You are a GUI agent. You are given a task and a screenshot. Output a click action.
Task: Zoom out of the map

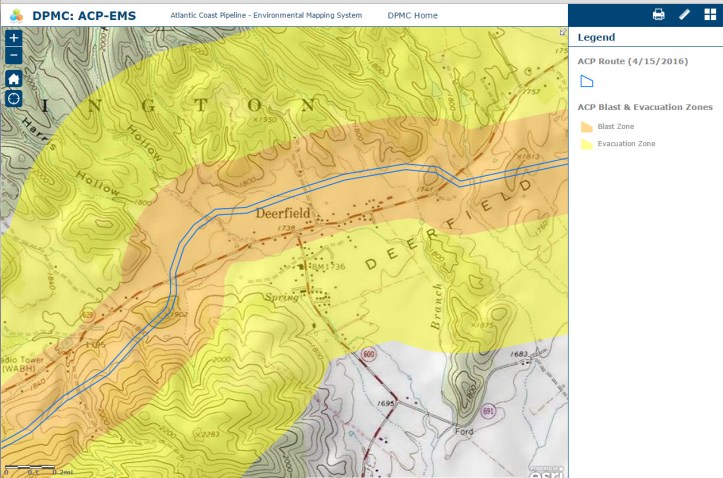[14, 55]
